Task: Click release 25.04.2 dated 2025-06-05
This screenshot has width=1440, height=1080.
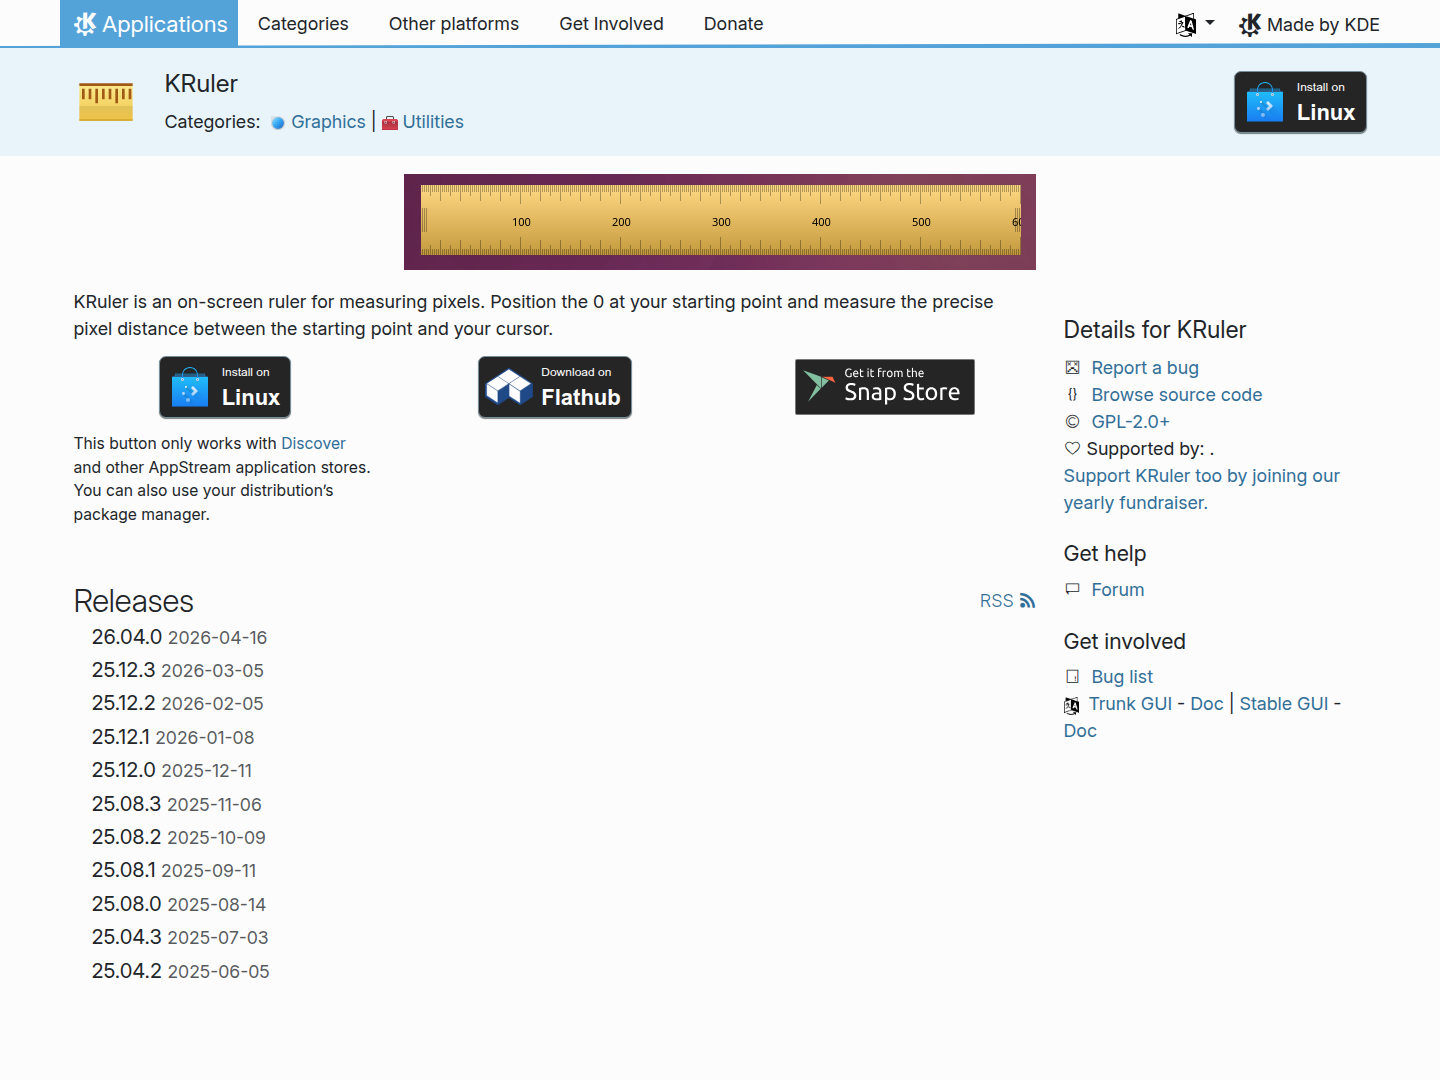Action: [181, 971]
